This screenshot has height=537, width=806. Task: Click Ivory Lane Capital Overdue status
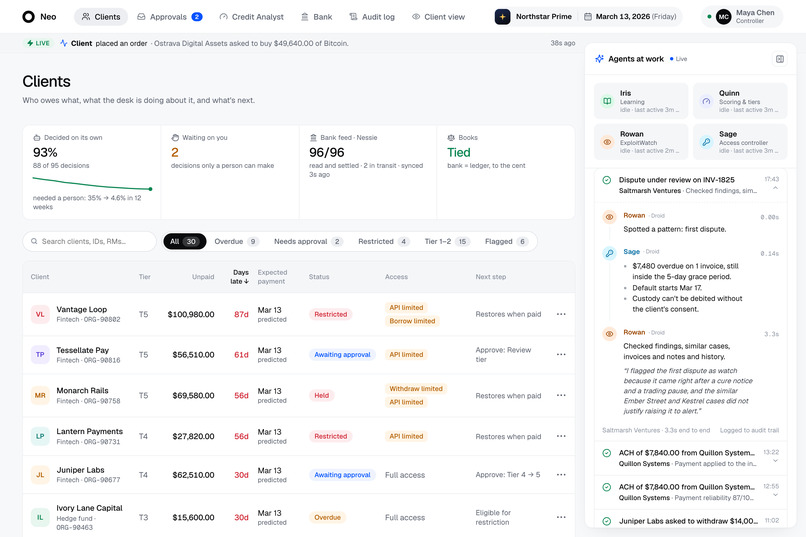(x=327, y=517)
